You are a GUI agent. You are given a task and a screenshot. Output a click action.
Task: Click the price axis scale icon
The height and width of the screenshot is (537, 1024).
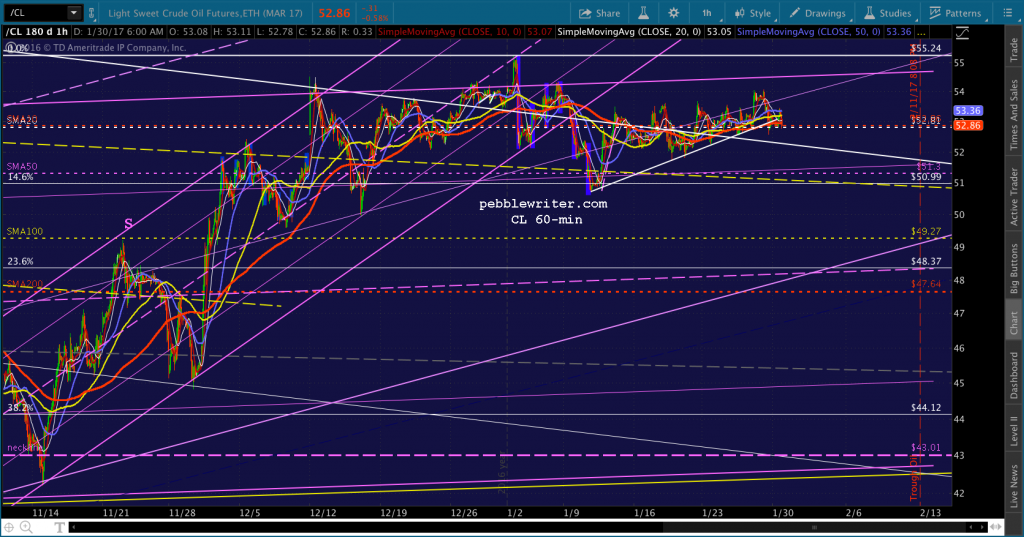961,33
